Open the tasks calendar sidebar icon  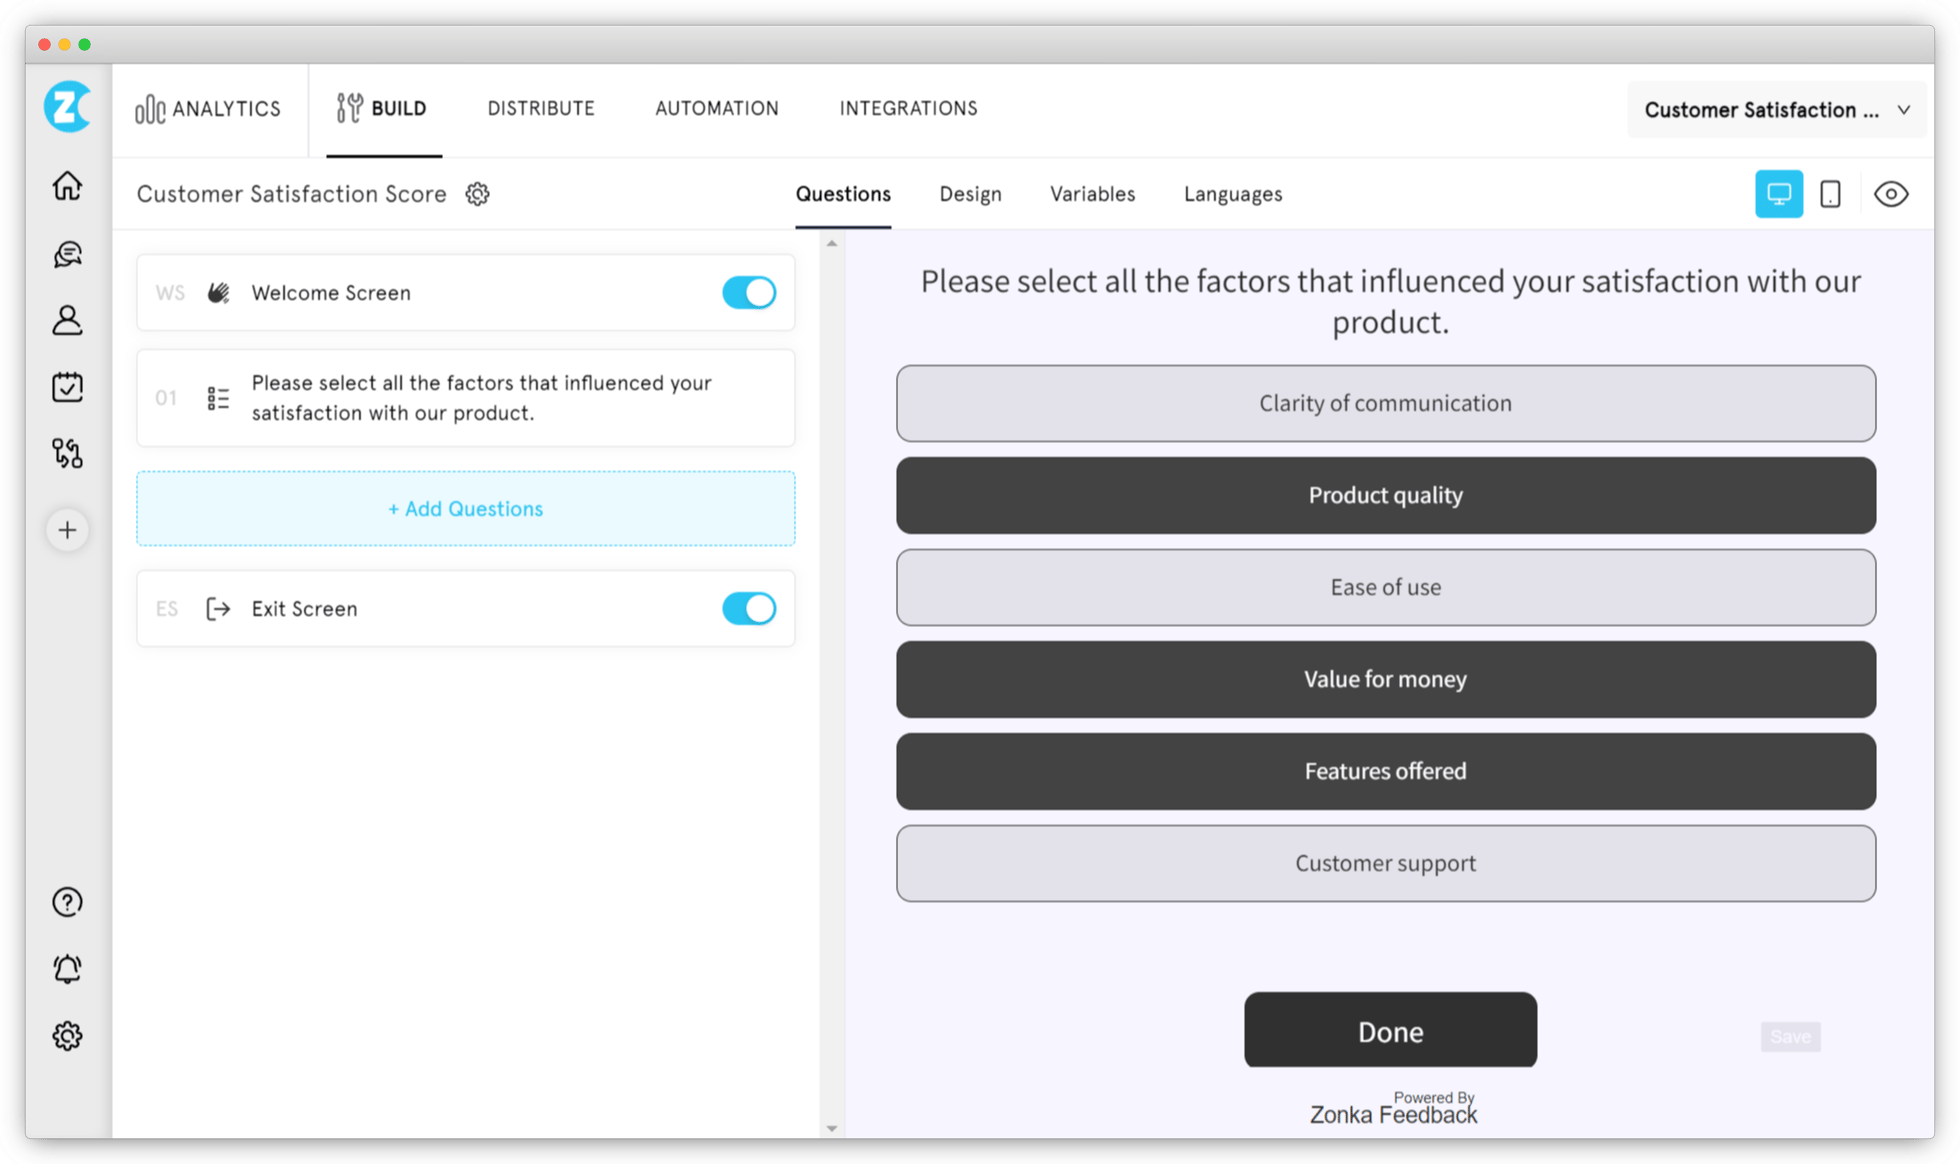pyautogui.click(x=66, y=387)
